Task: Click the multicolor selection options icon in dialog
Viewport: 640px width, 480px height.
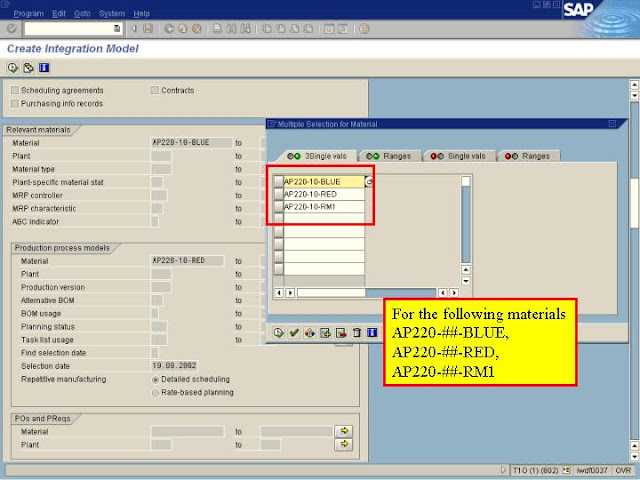Action: pyautogui.click(x=309, y=333)
